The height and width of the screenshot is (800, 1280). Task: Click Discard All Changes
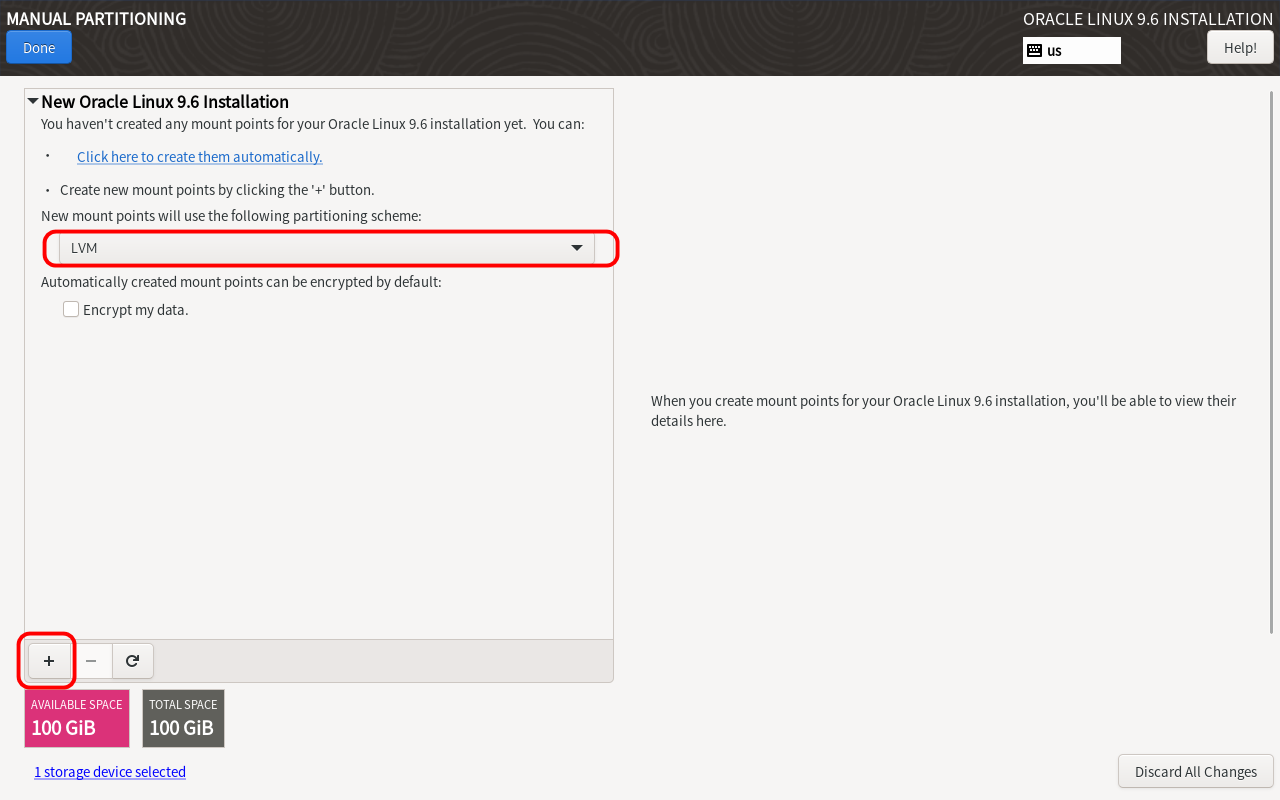1195,772
